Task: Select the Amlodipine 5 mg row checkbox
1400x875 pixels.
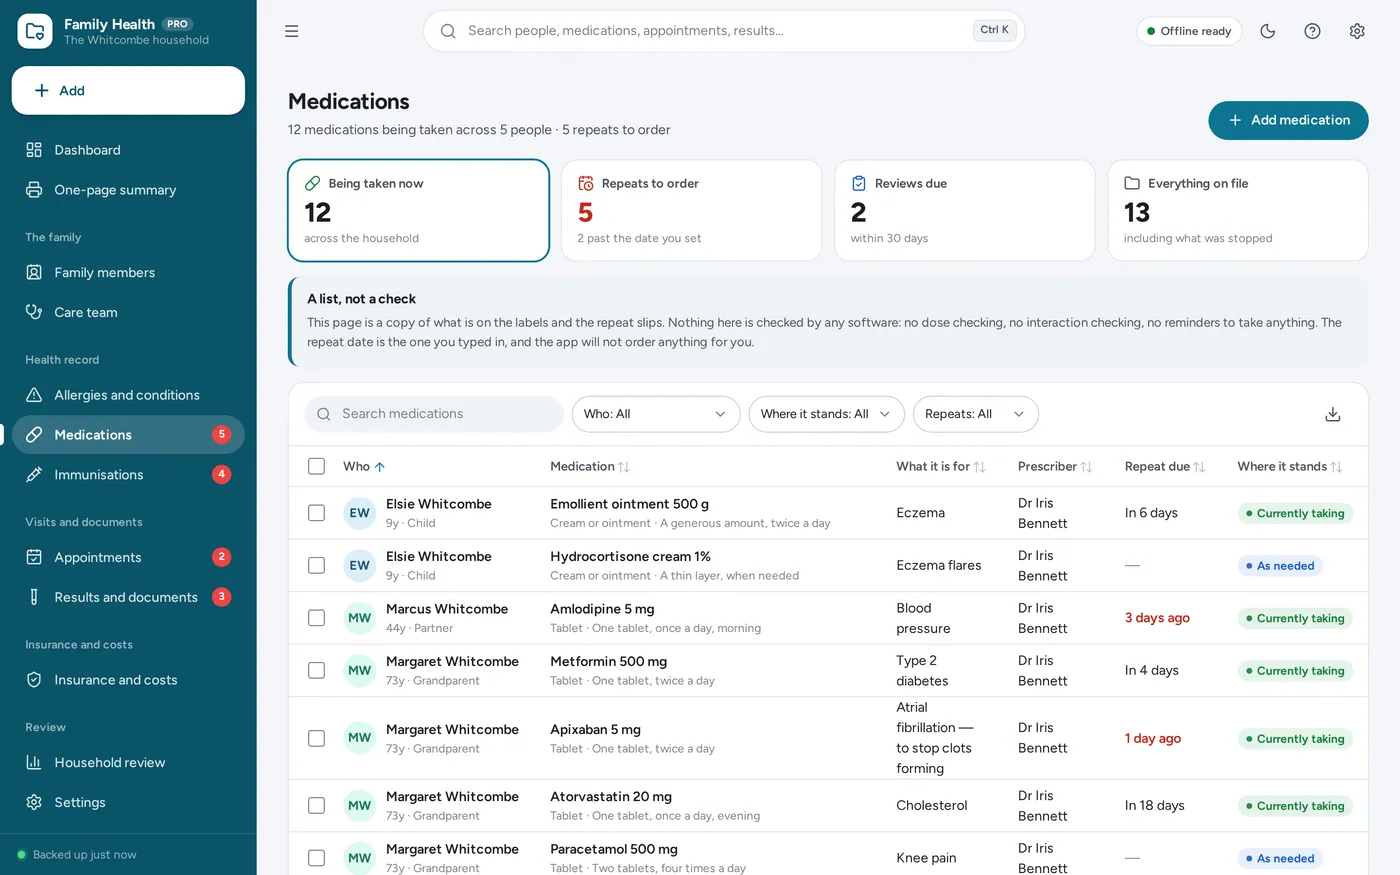Action: (316, 618)
